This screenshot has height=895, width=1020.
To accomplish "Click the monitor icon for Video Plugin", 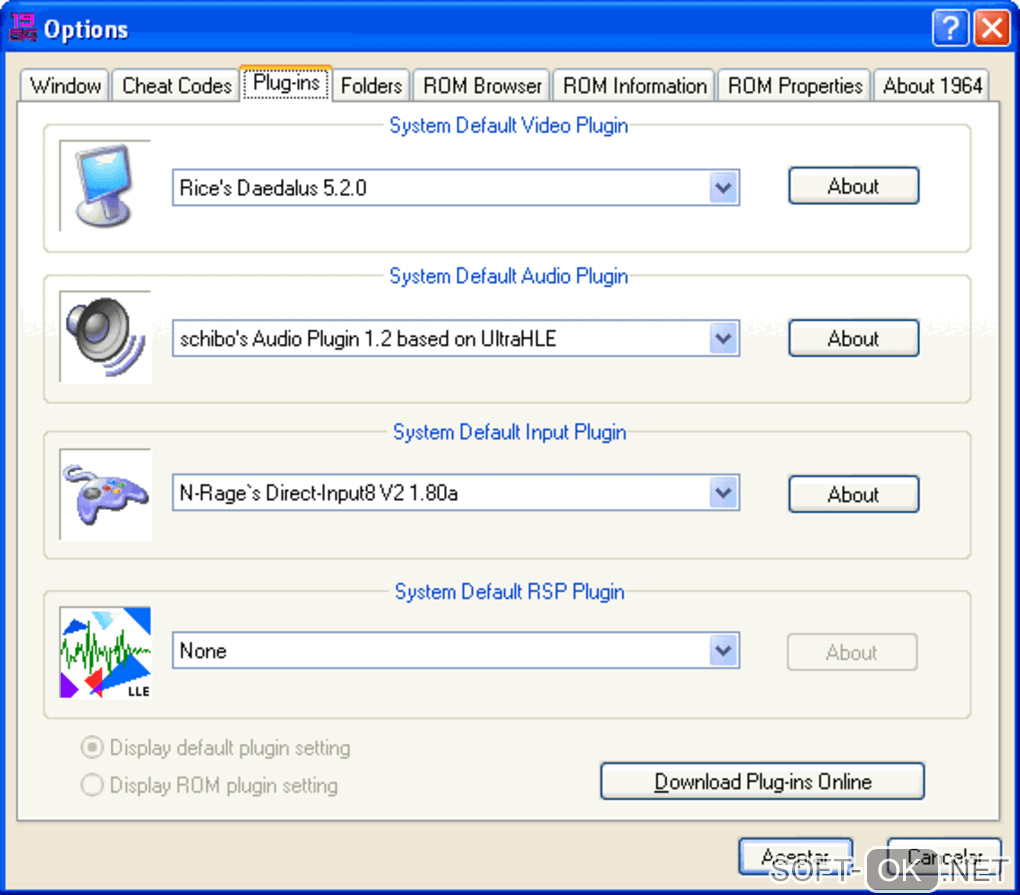I will [x=105, y=186].
